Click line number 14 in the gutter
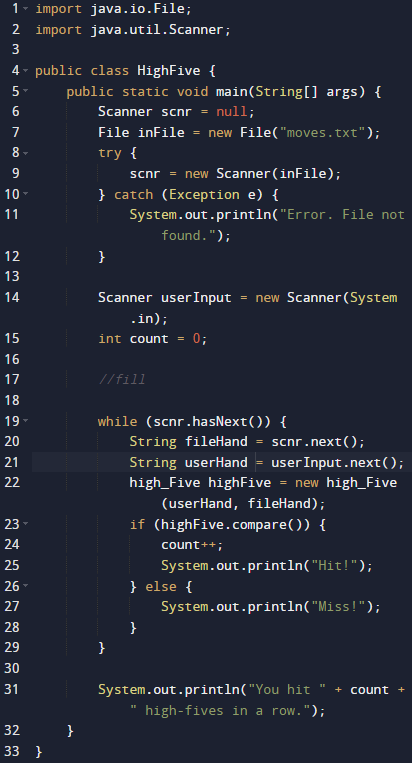The height and width of the screenshot is (763, 412). tap(12, 297)
